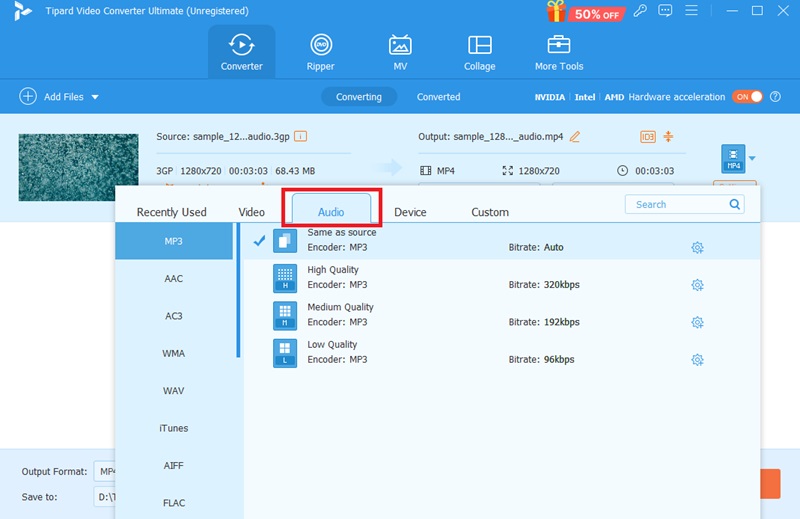Open settings gear for High Quality profile
Viewport: 800px width, 519px height.
[x=697, y=285]
